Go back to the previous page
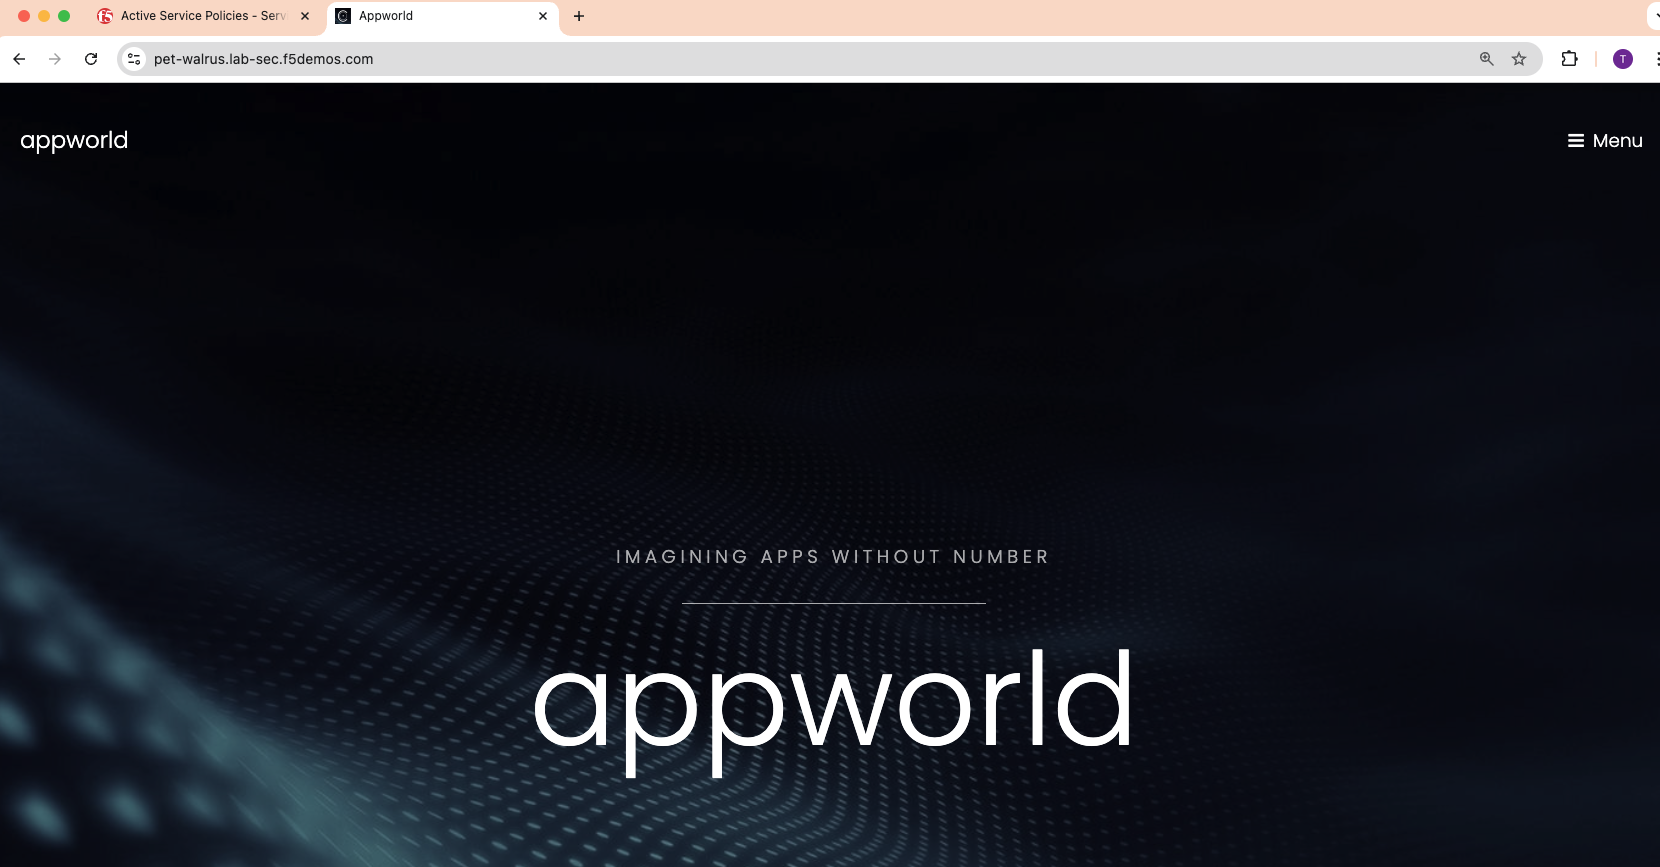This screenshot has height=867, width=1660. [x=19, y=59]
